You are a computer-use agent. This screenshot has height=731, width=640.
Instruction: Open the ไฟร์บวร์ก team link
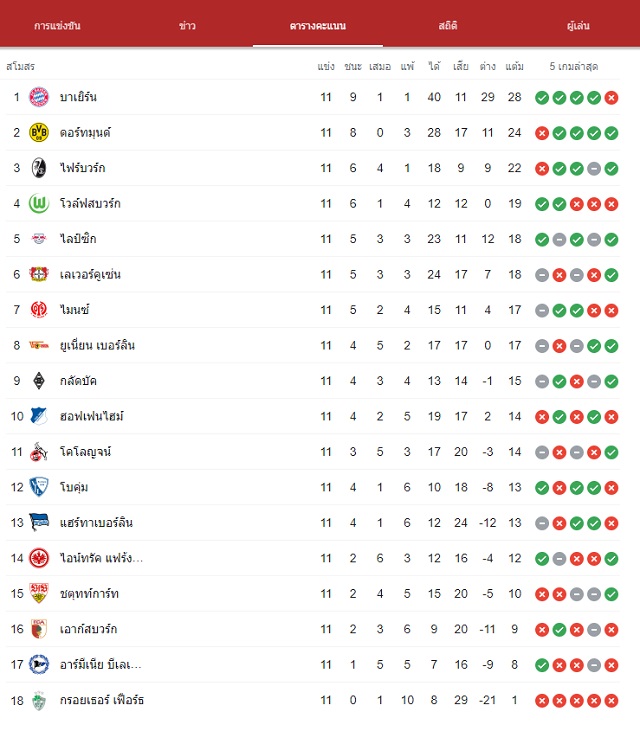click(x=83, y=168)
